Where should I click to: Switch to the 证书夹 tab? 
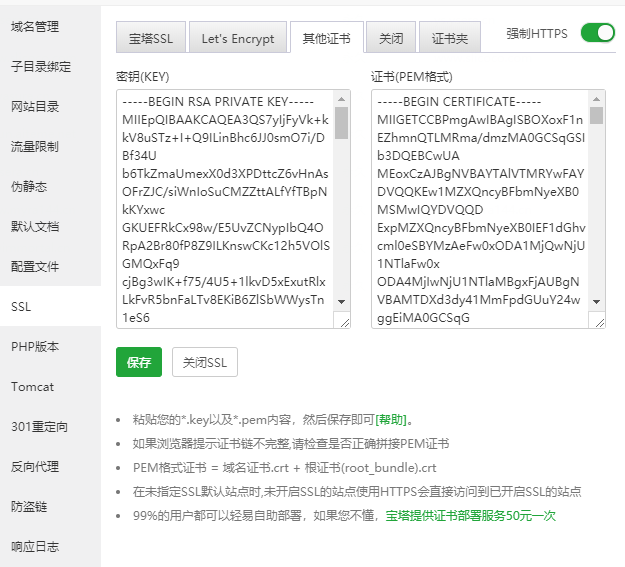click(449, 39)
